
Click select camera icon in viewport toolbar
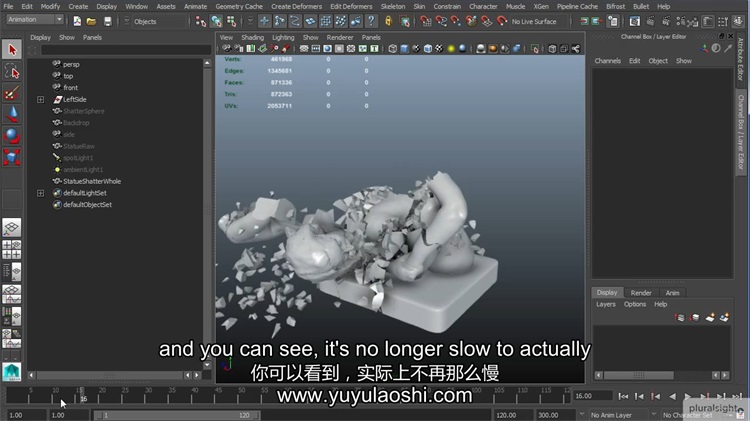point(227,48)
